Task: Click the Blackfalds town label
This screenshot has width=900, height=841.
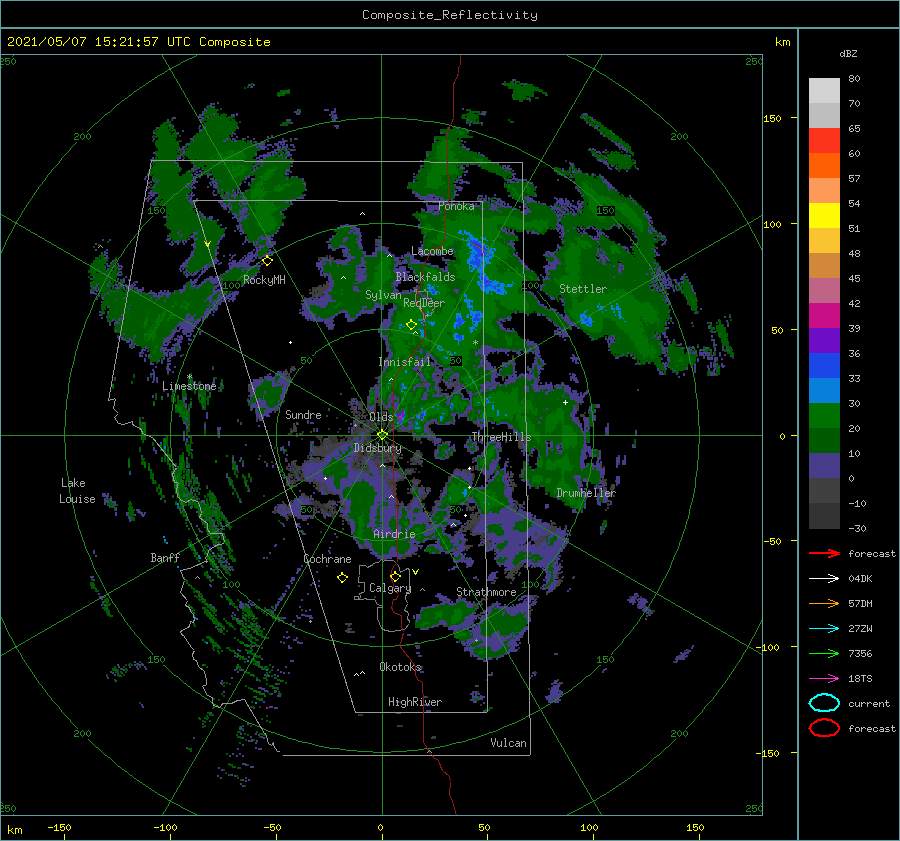Action: [425, 277]
